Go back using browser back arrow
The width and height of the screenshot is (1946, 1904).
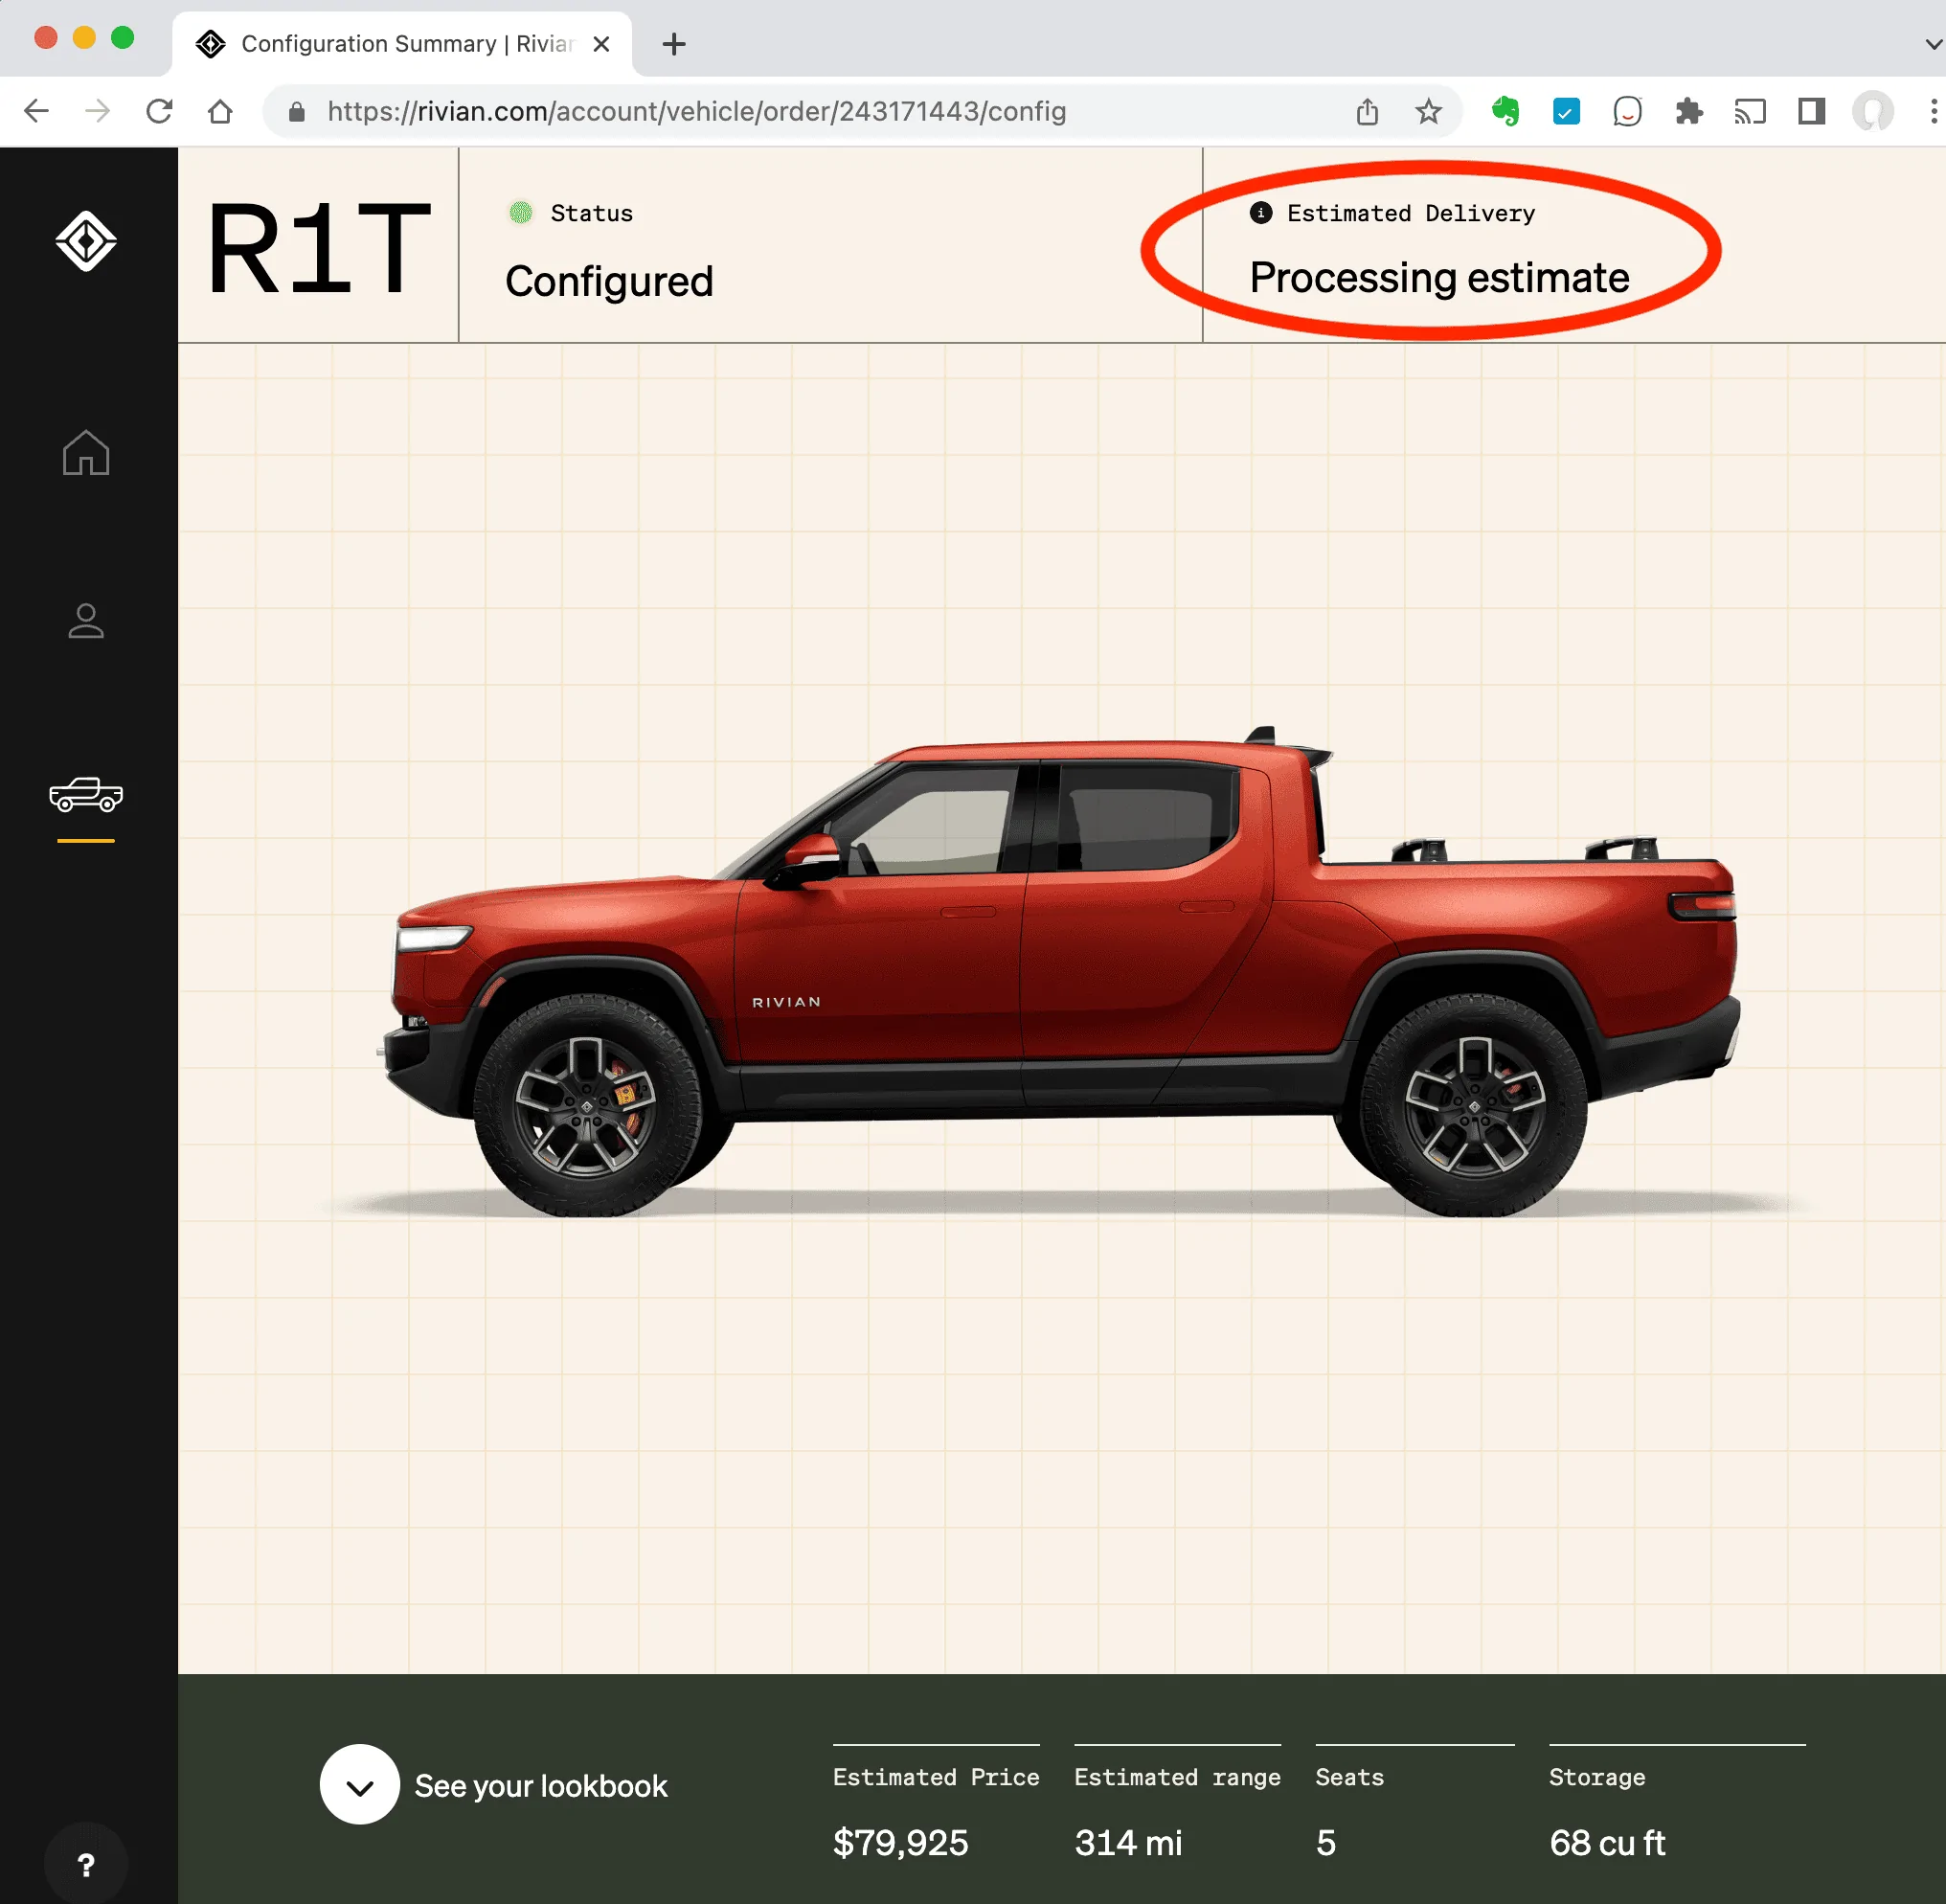point(37,111)
